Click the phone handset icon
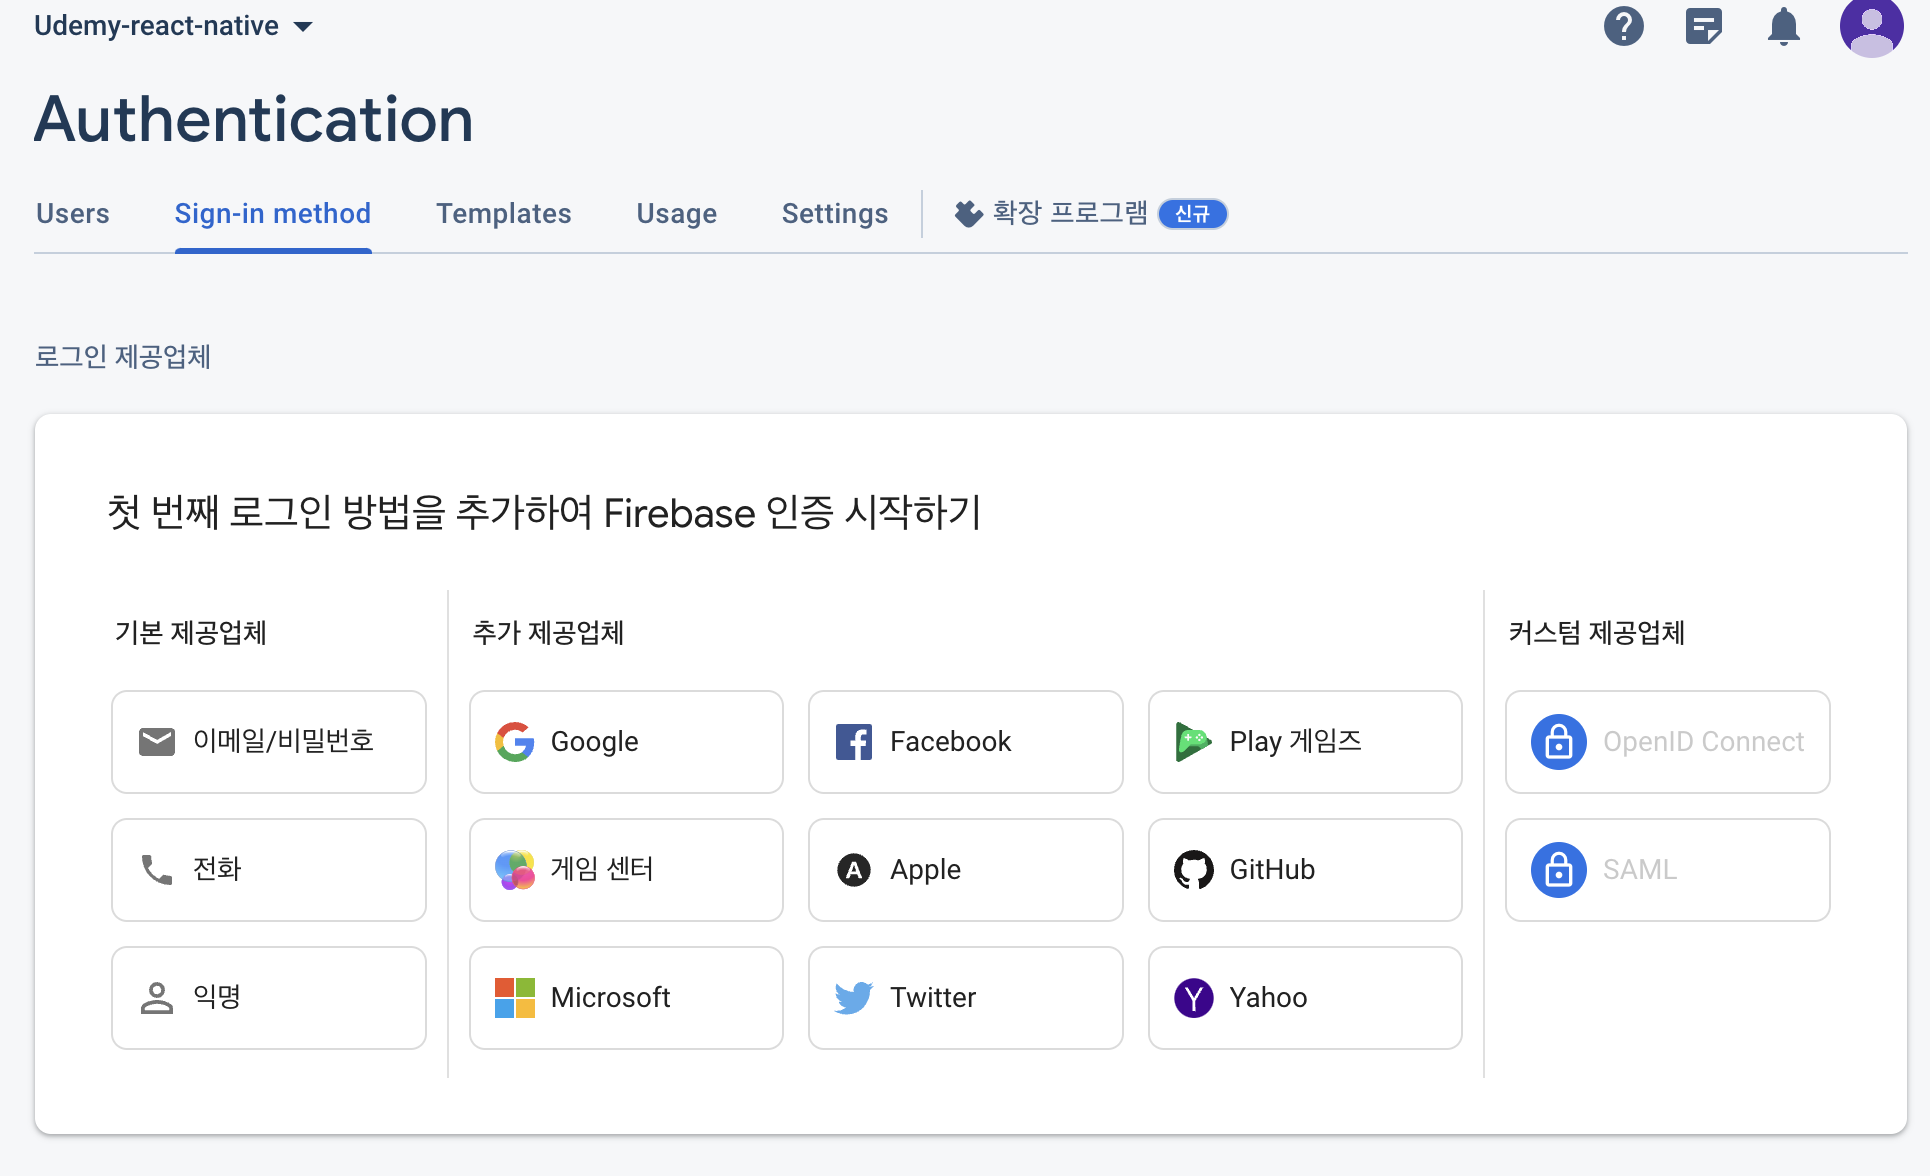 click(157, 870)
